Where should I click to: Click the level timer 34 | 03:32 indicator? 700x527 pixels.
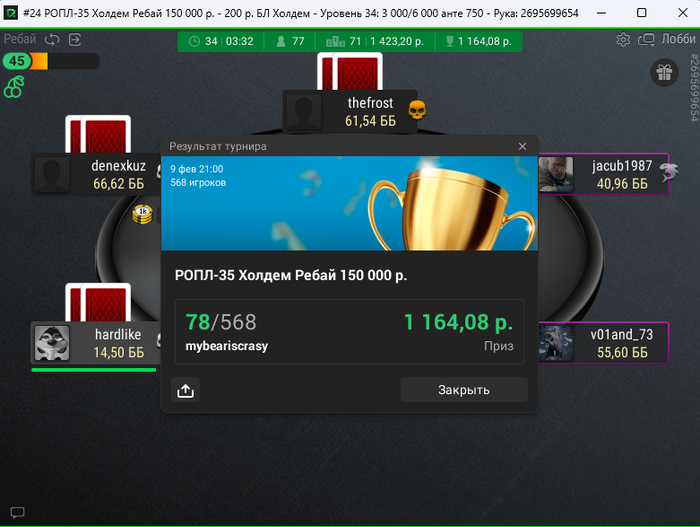point(221,42)
